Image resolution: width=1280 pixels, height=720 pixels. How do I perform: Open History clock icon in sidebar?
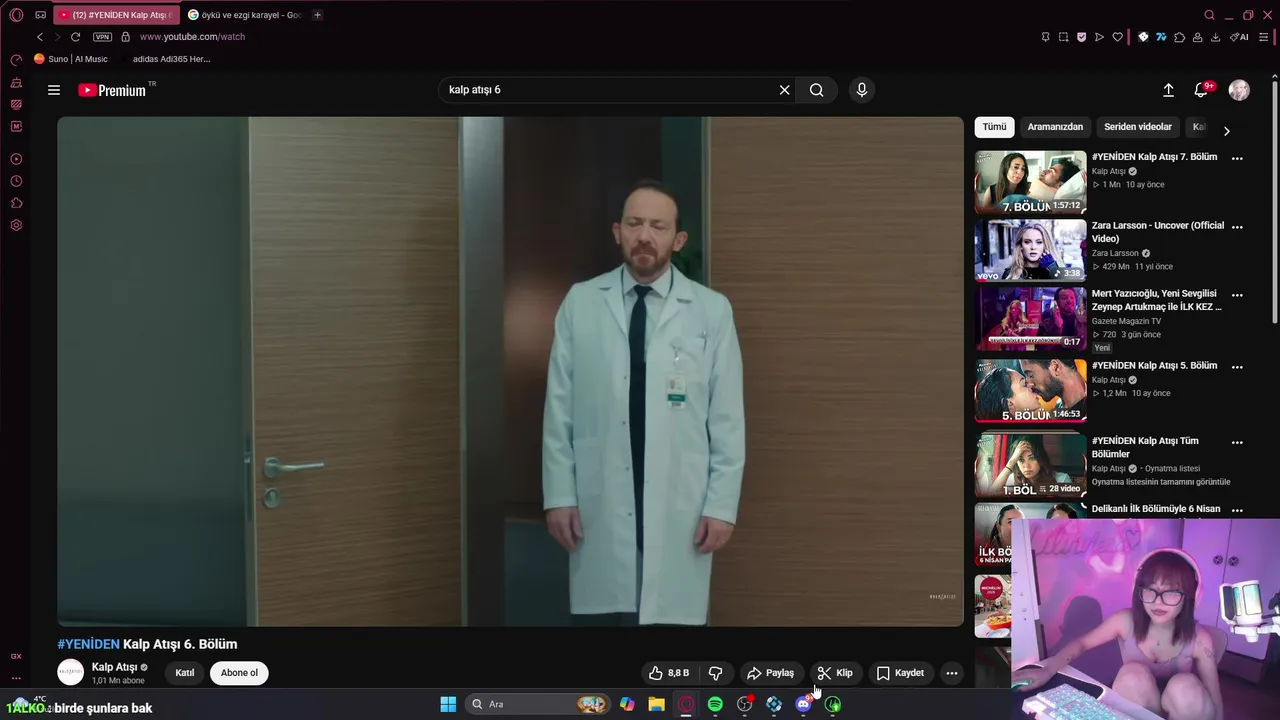tap(16, 181)
